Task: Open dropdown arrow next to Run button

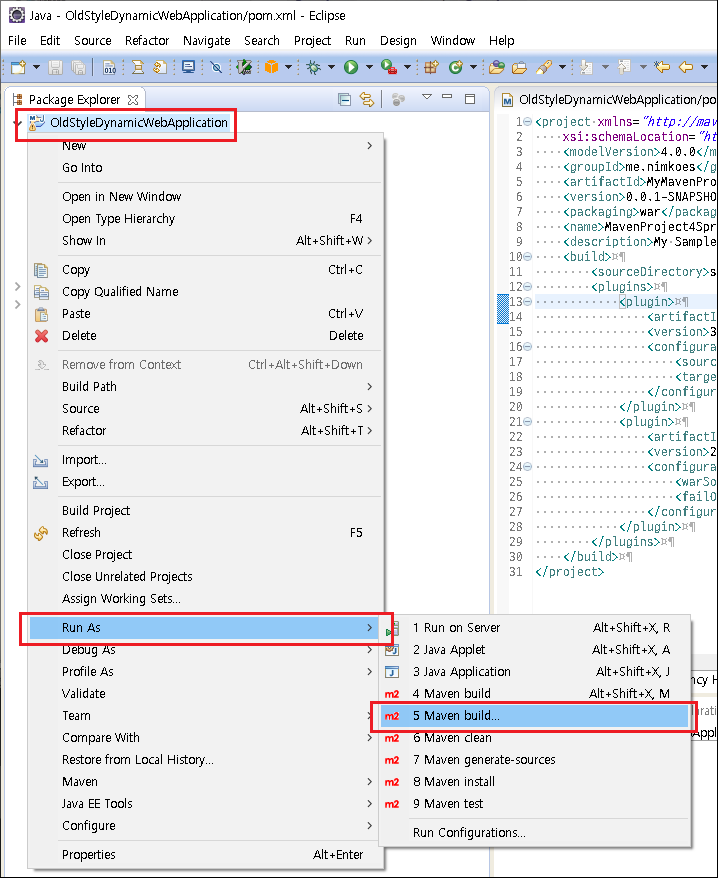Action: (x=369, y=68)
